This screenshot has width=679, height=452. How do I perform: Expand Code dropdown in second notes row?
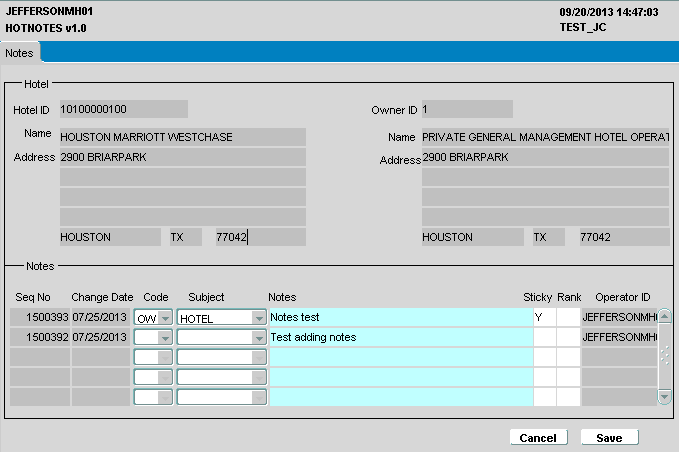[x=165, y=338]
